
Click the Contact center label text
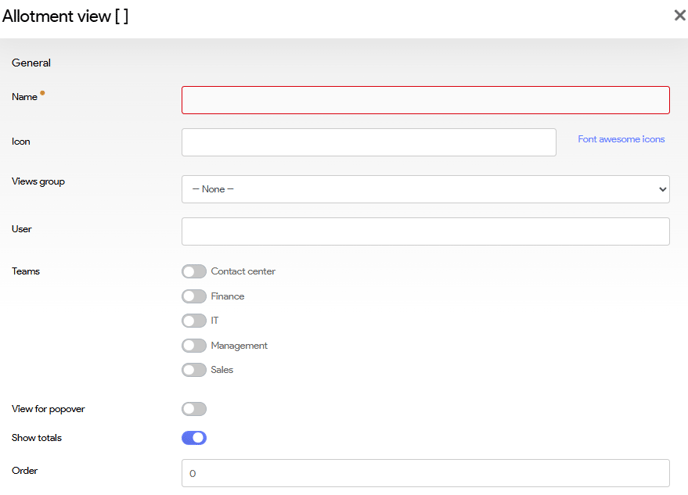click(x=243, y=271)
